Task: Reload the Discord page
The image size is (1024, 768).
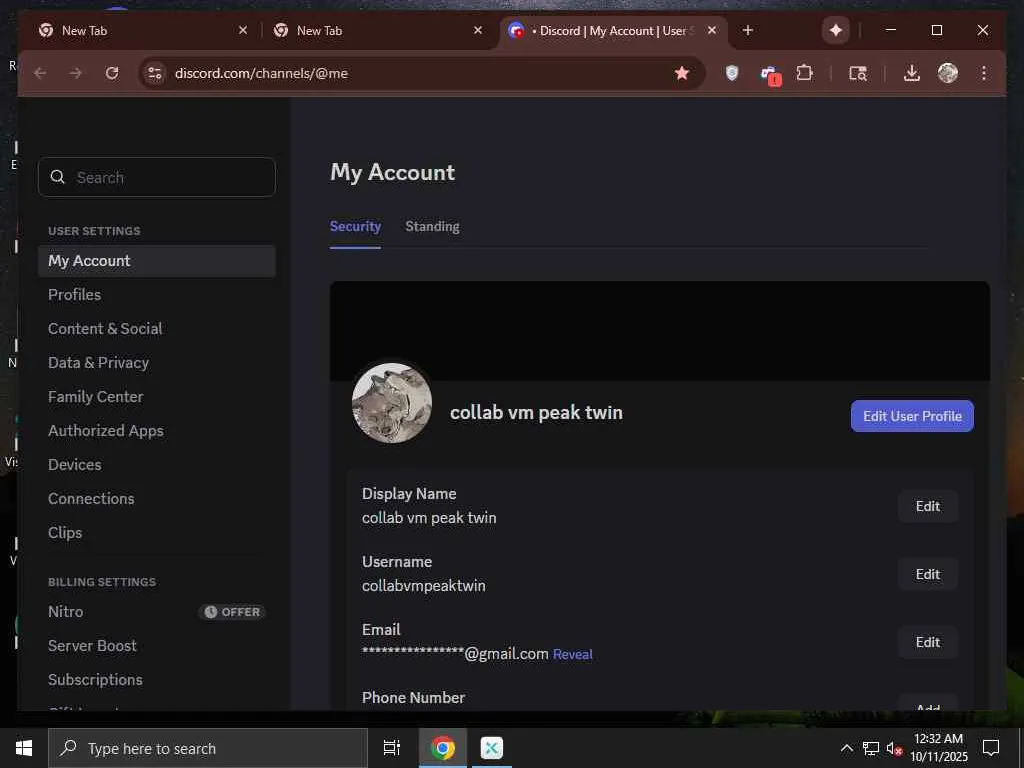Action: click(x=112, y=73)
